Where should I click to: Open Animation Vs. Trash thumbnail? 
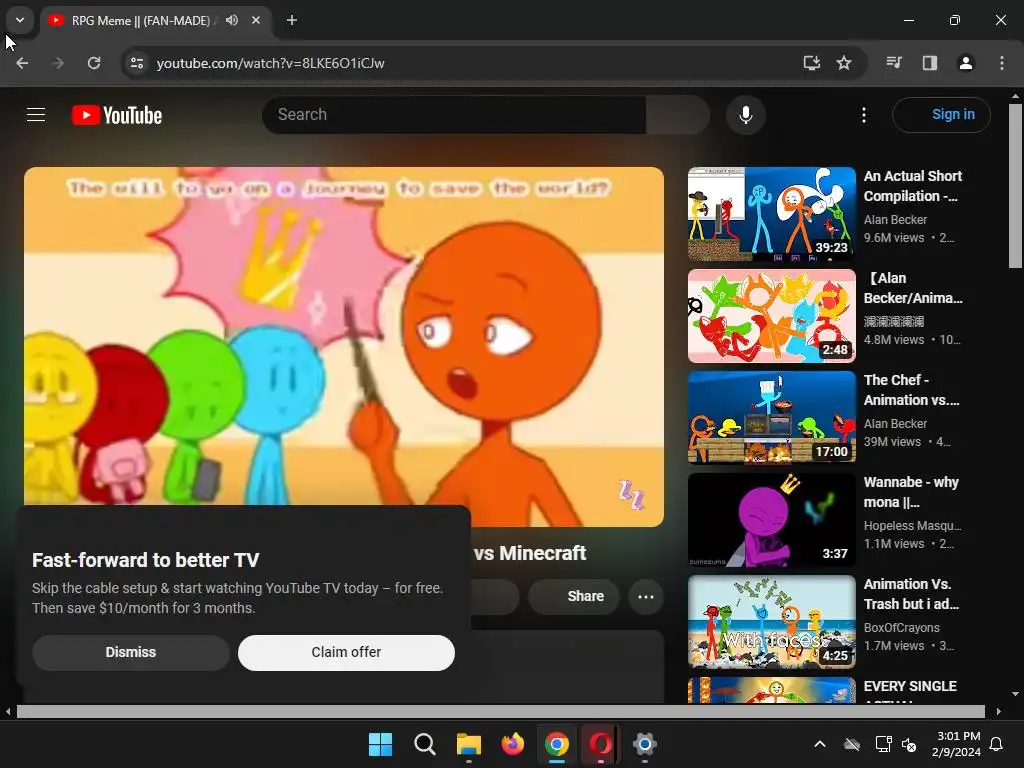pos(771,622)
